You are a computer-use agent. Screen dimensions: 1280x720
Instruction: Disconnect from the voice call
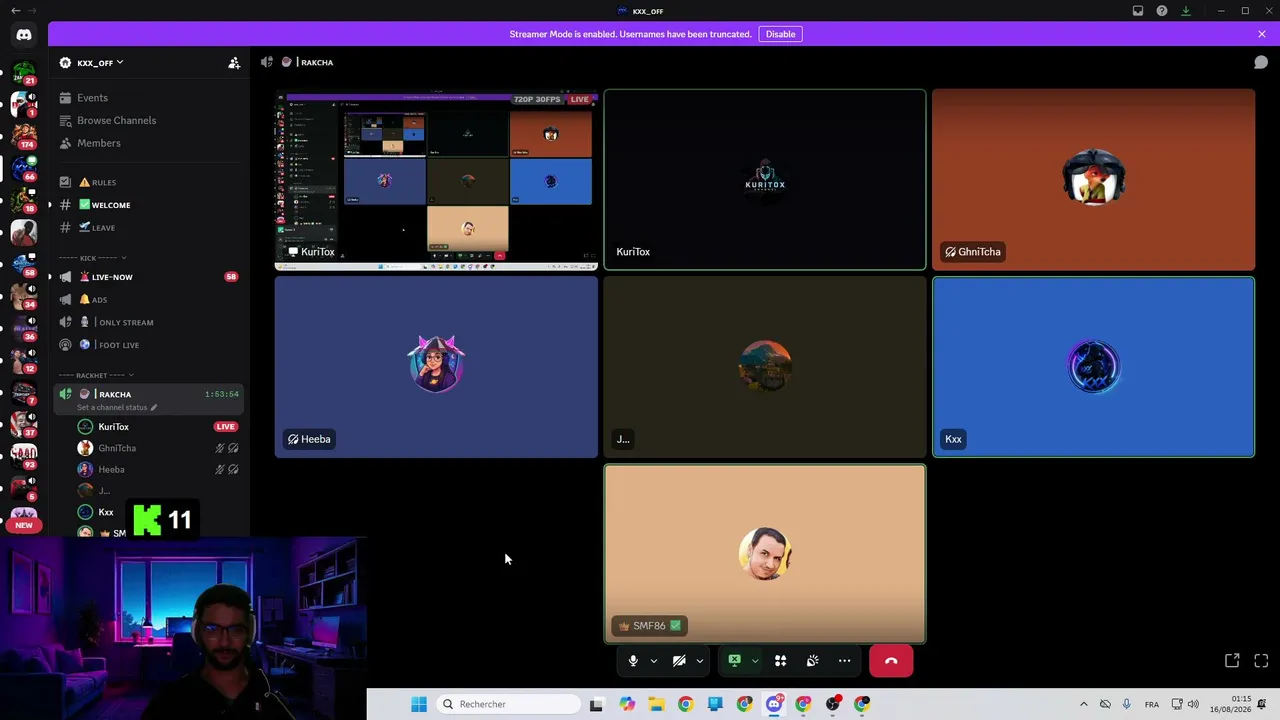click(x=891, y=661)
